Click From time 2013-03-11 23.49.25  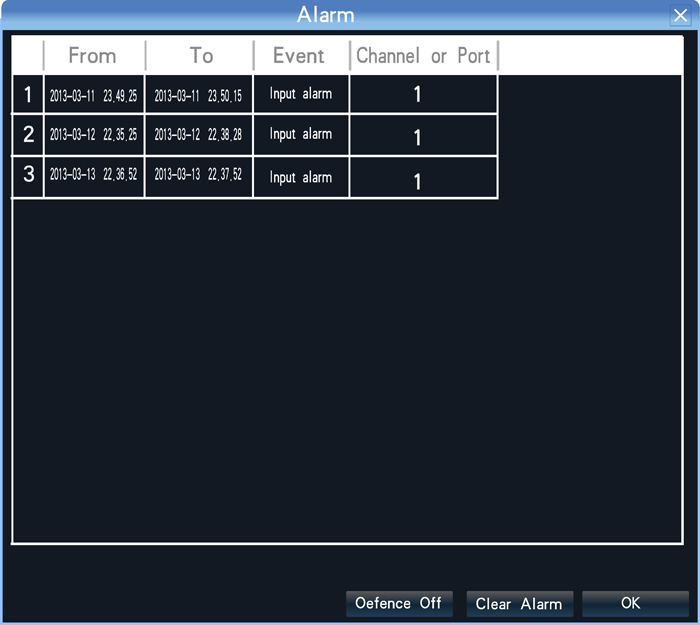tap(94, 94)
